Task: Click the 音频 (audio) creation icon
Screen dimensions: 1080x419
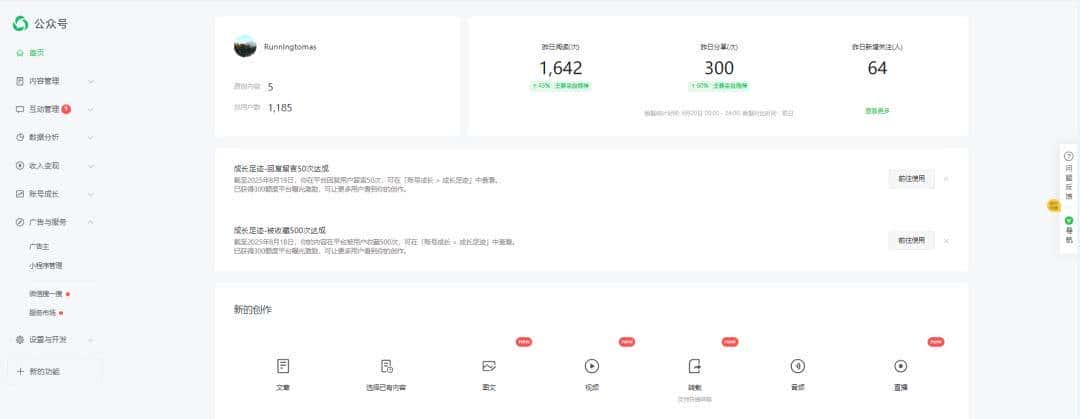Action: 797,366
